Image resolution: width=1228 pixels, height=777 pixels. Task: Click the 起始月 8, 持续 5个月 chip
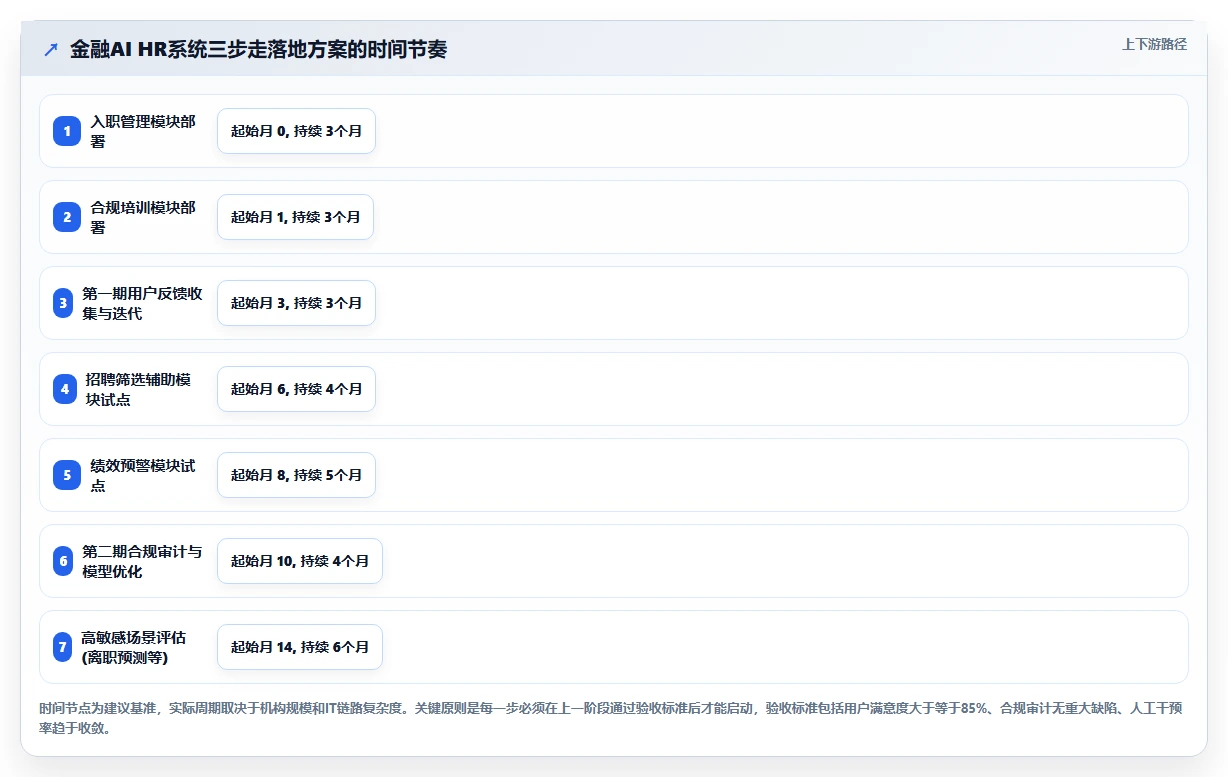[x=296, y=475]
